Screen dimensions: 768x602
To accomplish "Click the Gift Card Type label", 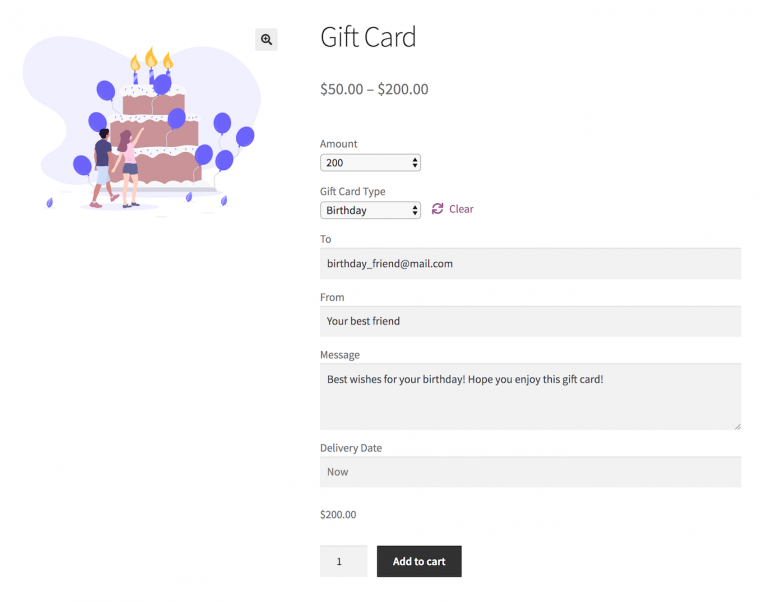I will (x=353, y=192).
